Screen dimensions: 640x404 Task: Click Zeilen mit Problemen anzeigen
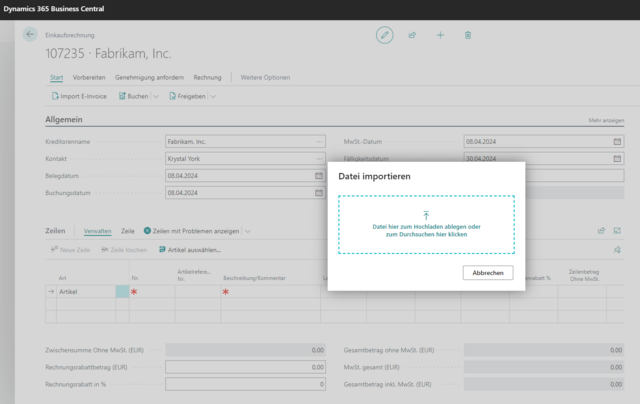(x=191, y=231)
